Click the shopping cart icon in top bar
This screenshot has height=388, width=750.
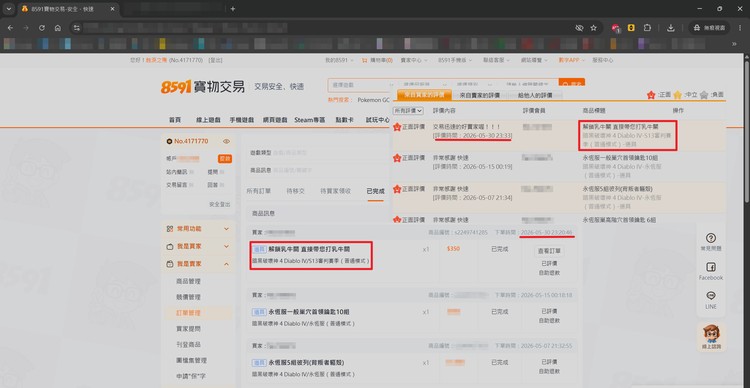(364, 61)
